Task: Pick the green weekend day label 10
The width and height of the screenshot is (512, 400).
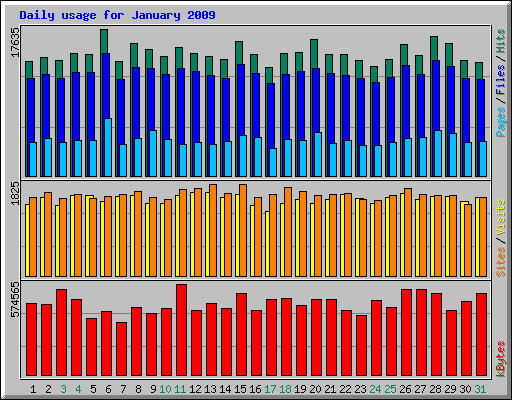Action: pos(165,389)
